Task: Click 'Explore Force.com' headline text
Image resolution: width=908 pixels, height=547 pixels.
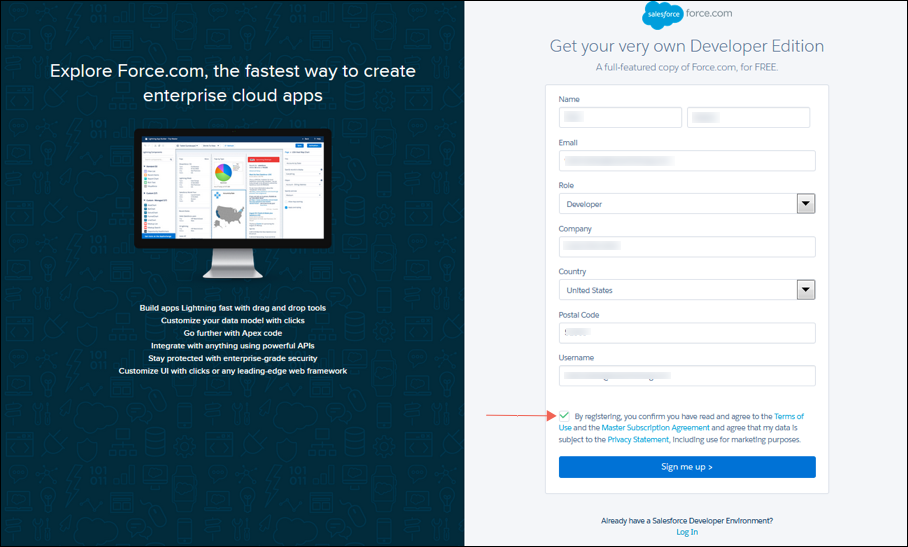Action: pos(233,83)
